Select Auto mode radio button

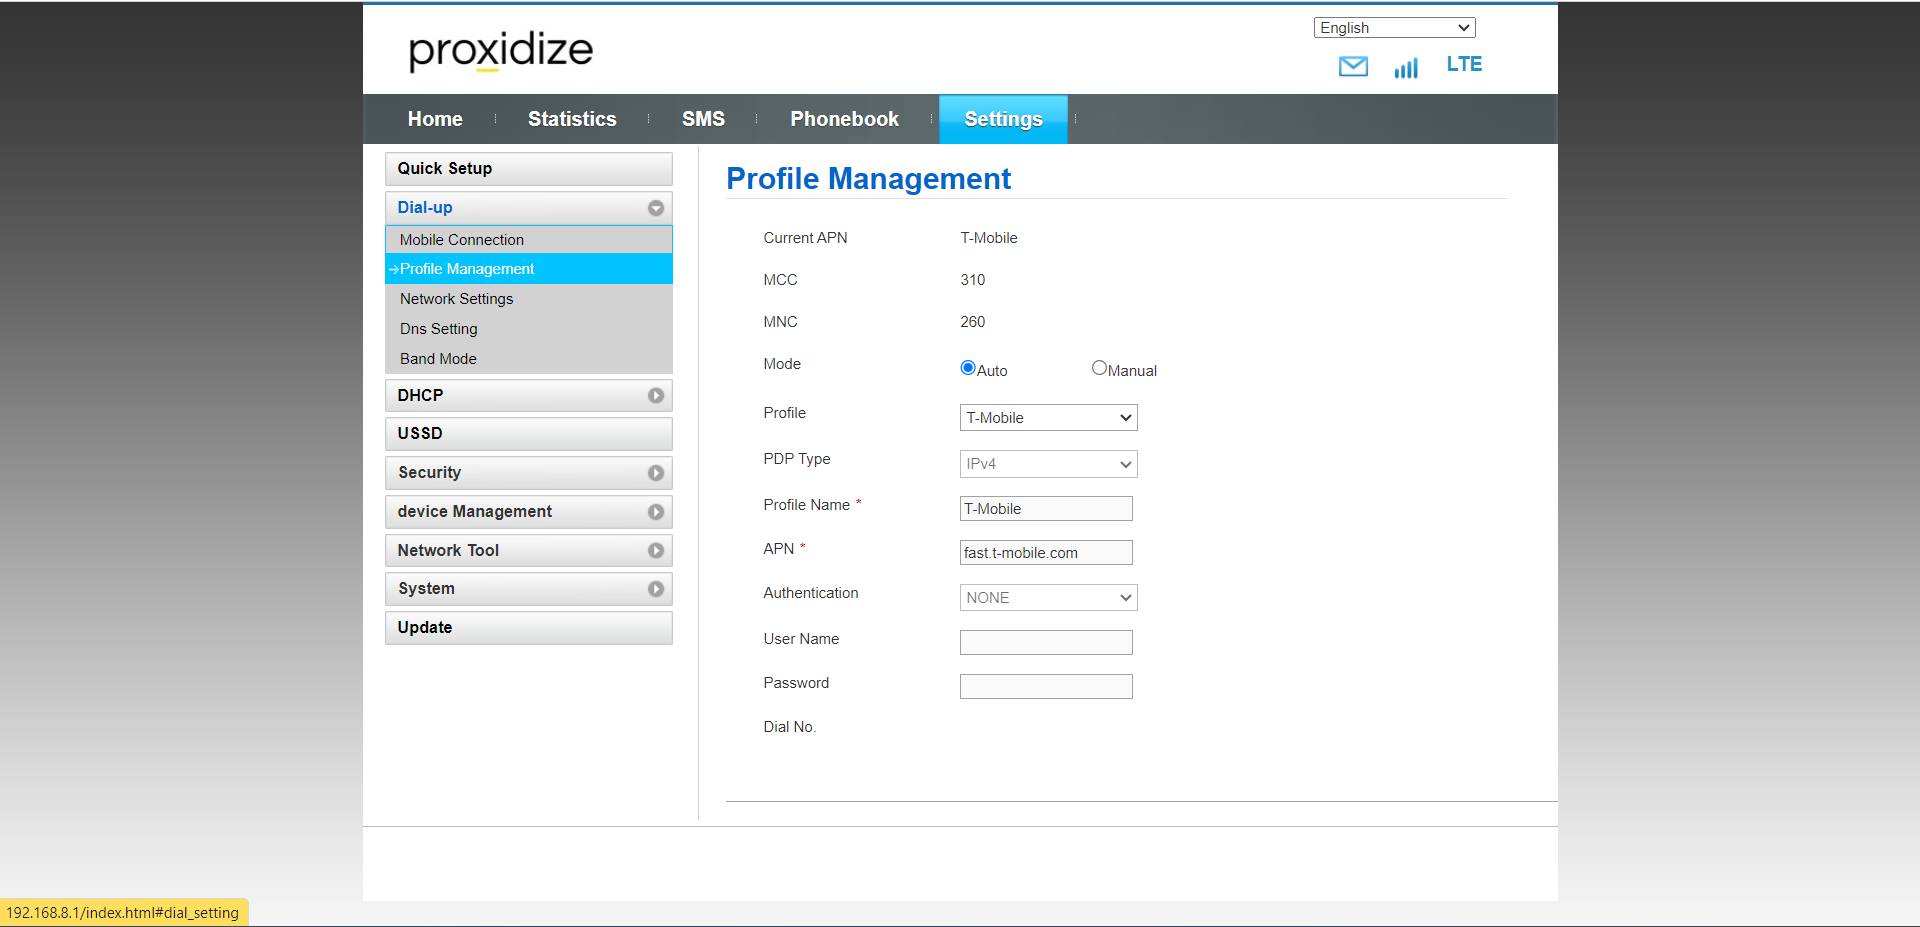point(968,368)
